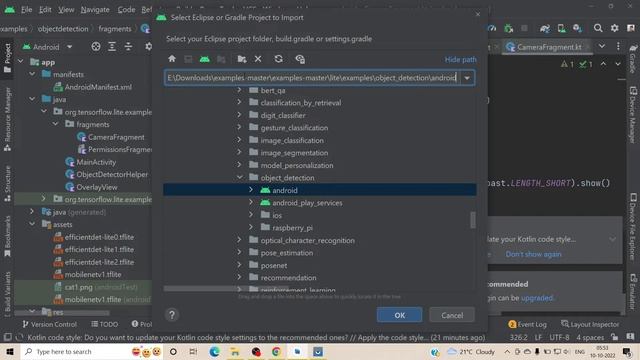The image size is (640, 360).
Task: Create new folder icon in dialog toolbar
Action: (x=242, y=59)
